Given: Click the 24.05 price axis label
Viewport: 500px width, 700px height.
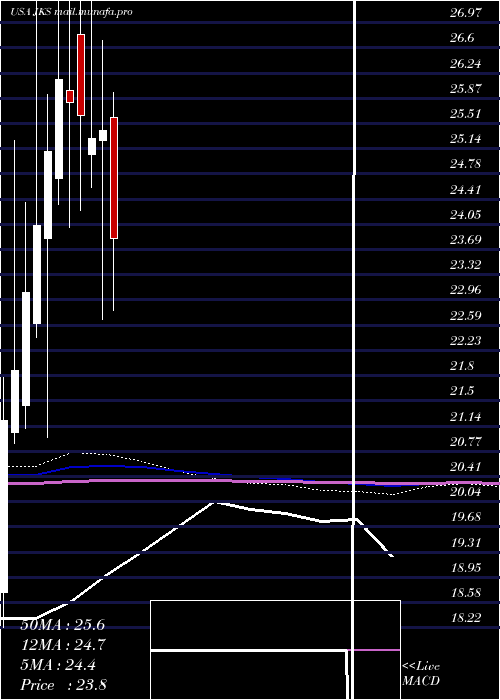Looking at the screenshot, I should point(466,214).
